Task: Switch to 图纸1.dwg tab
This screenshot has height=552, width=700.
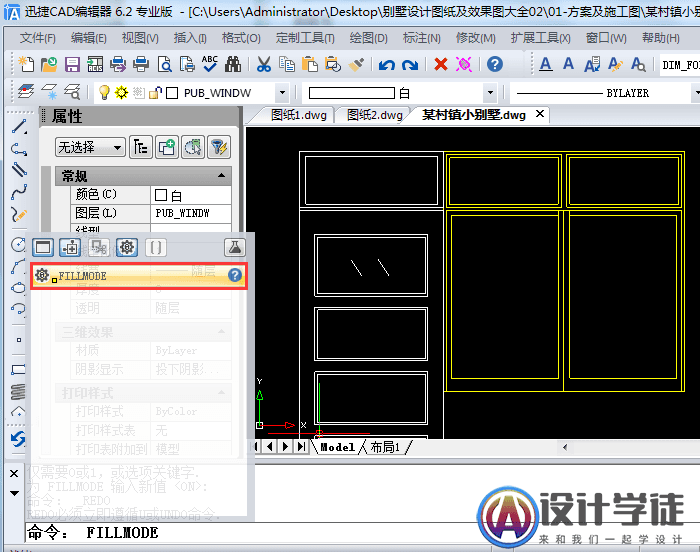Action: tap(299, 115)
